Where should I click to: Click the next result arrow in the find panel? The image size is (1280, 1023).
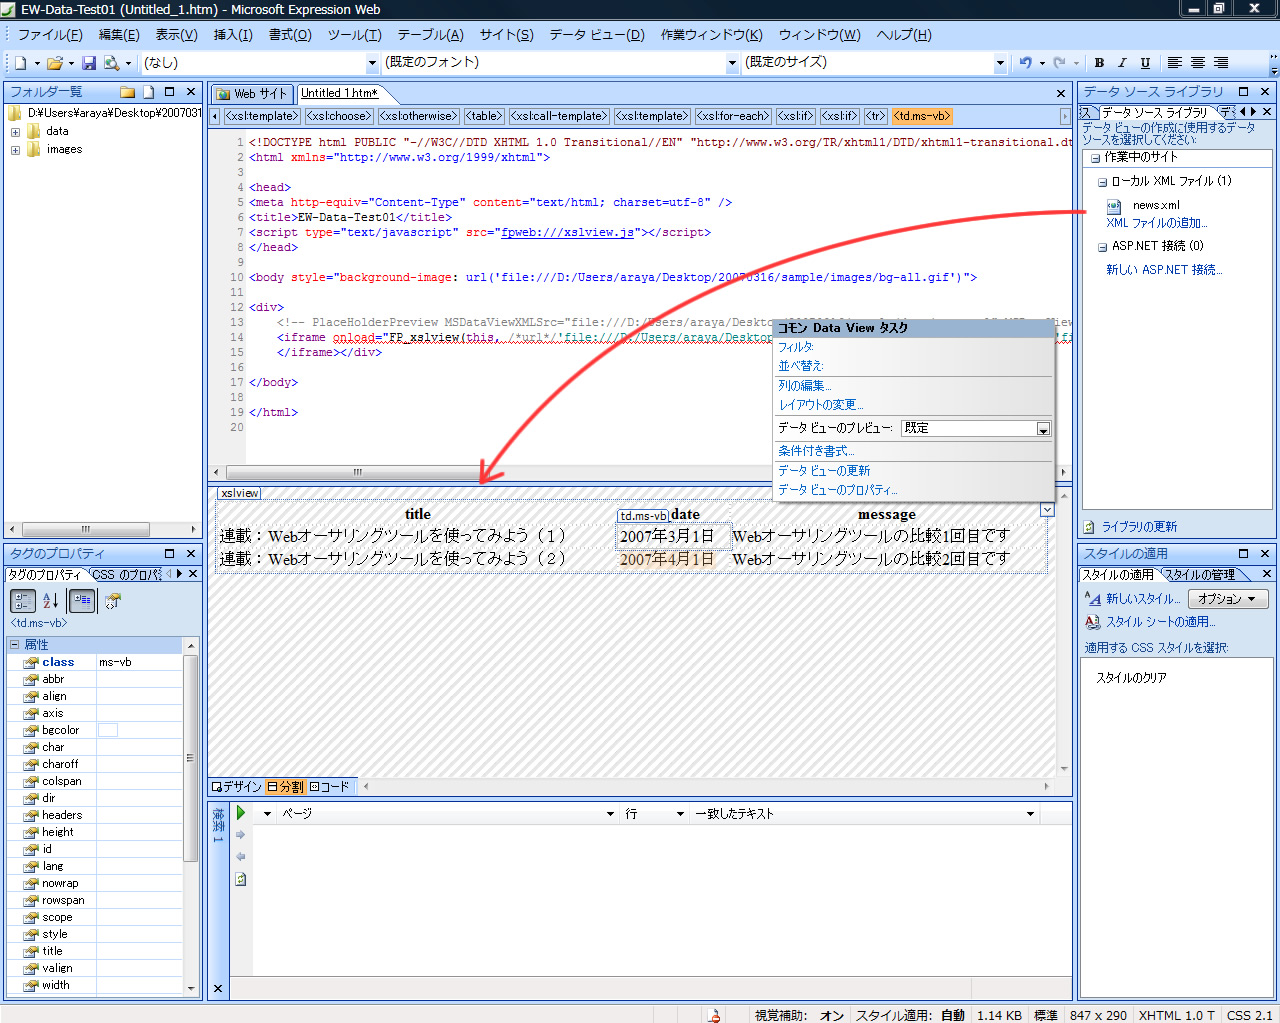click(240, 835)
